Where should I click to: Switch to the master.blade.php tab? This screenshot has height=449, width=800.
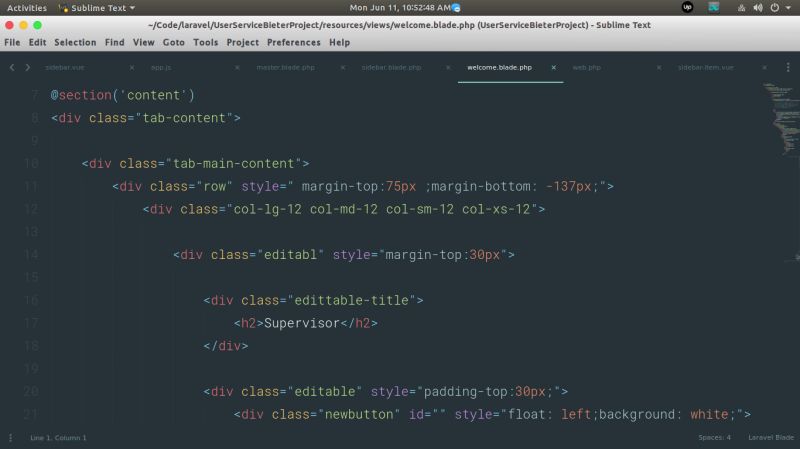pos(285,67)
